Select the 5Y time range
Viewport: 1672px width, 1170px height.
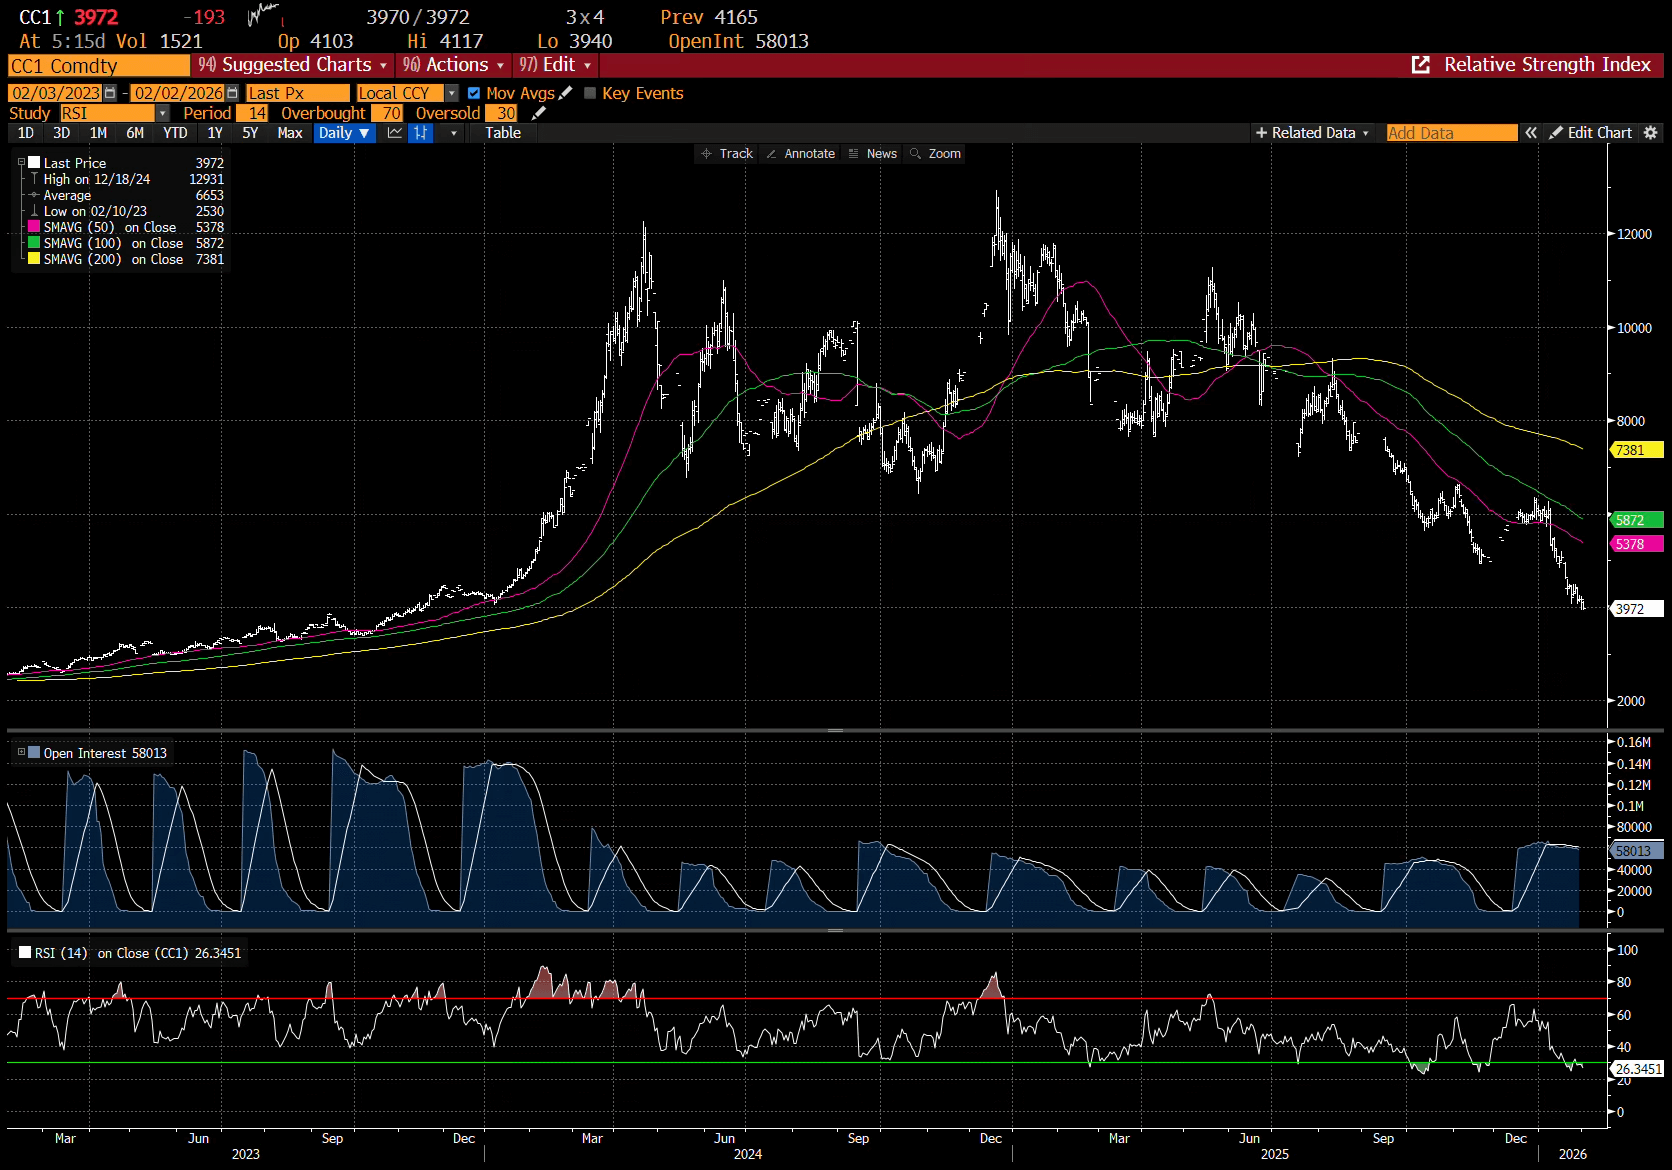(250, 133)
